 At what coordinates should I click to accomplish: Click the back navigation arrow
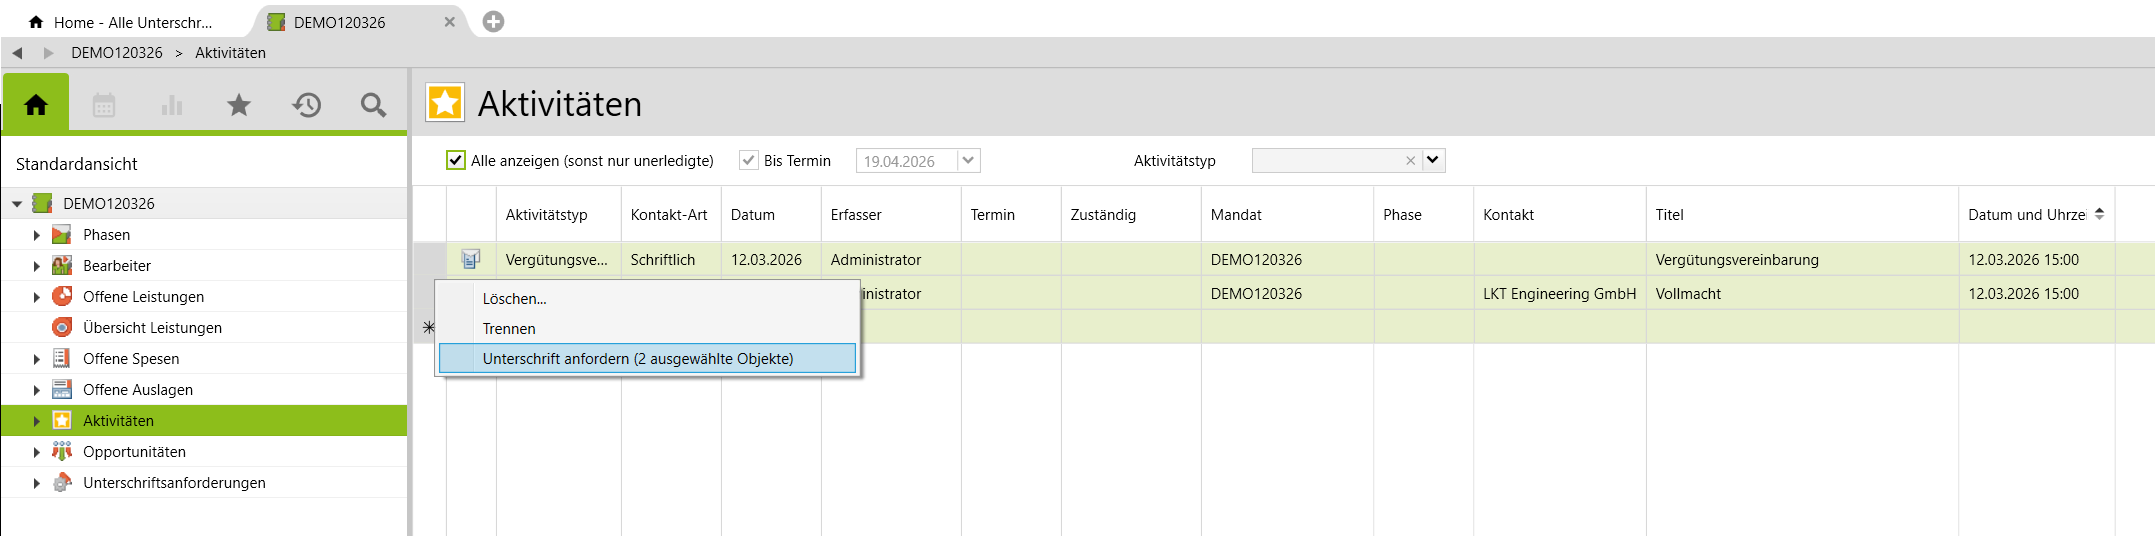click(17, 53)
